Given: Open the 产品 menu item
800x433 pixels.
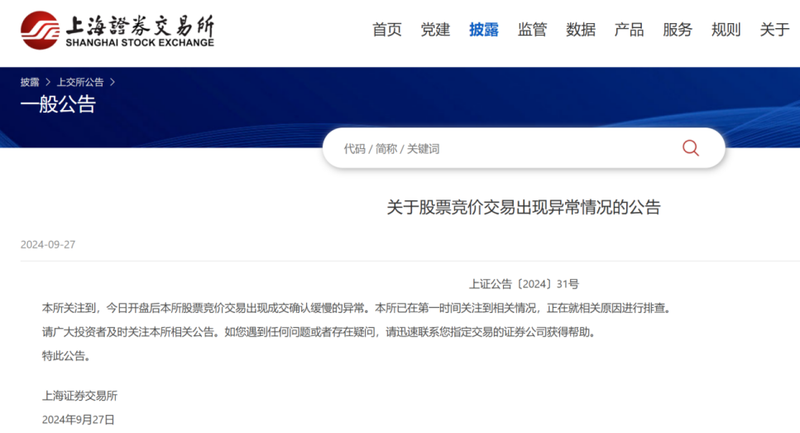Looking at the screenshot, I should click(x=629, y=30).
